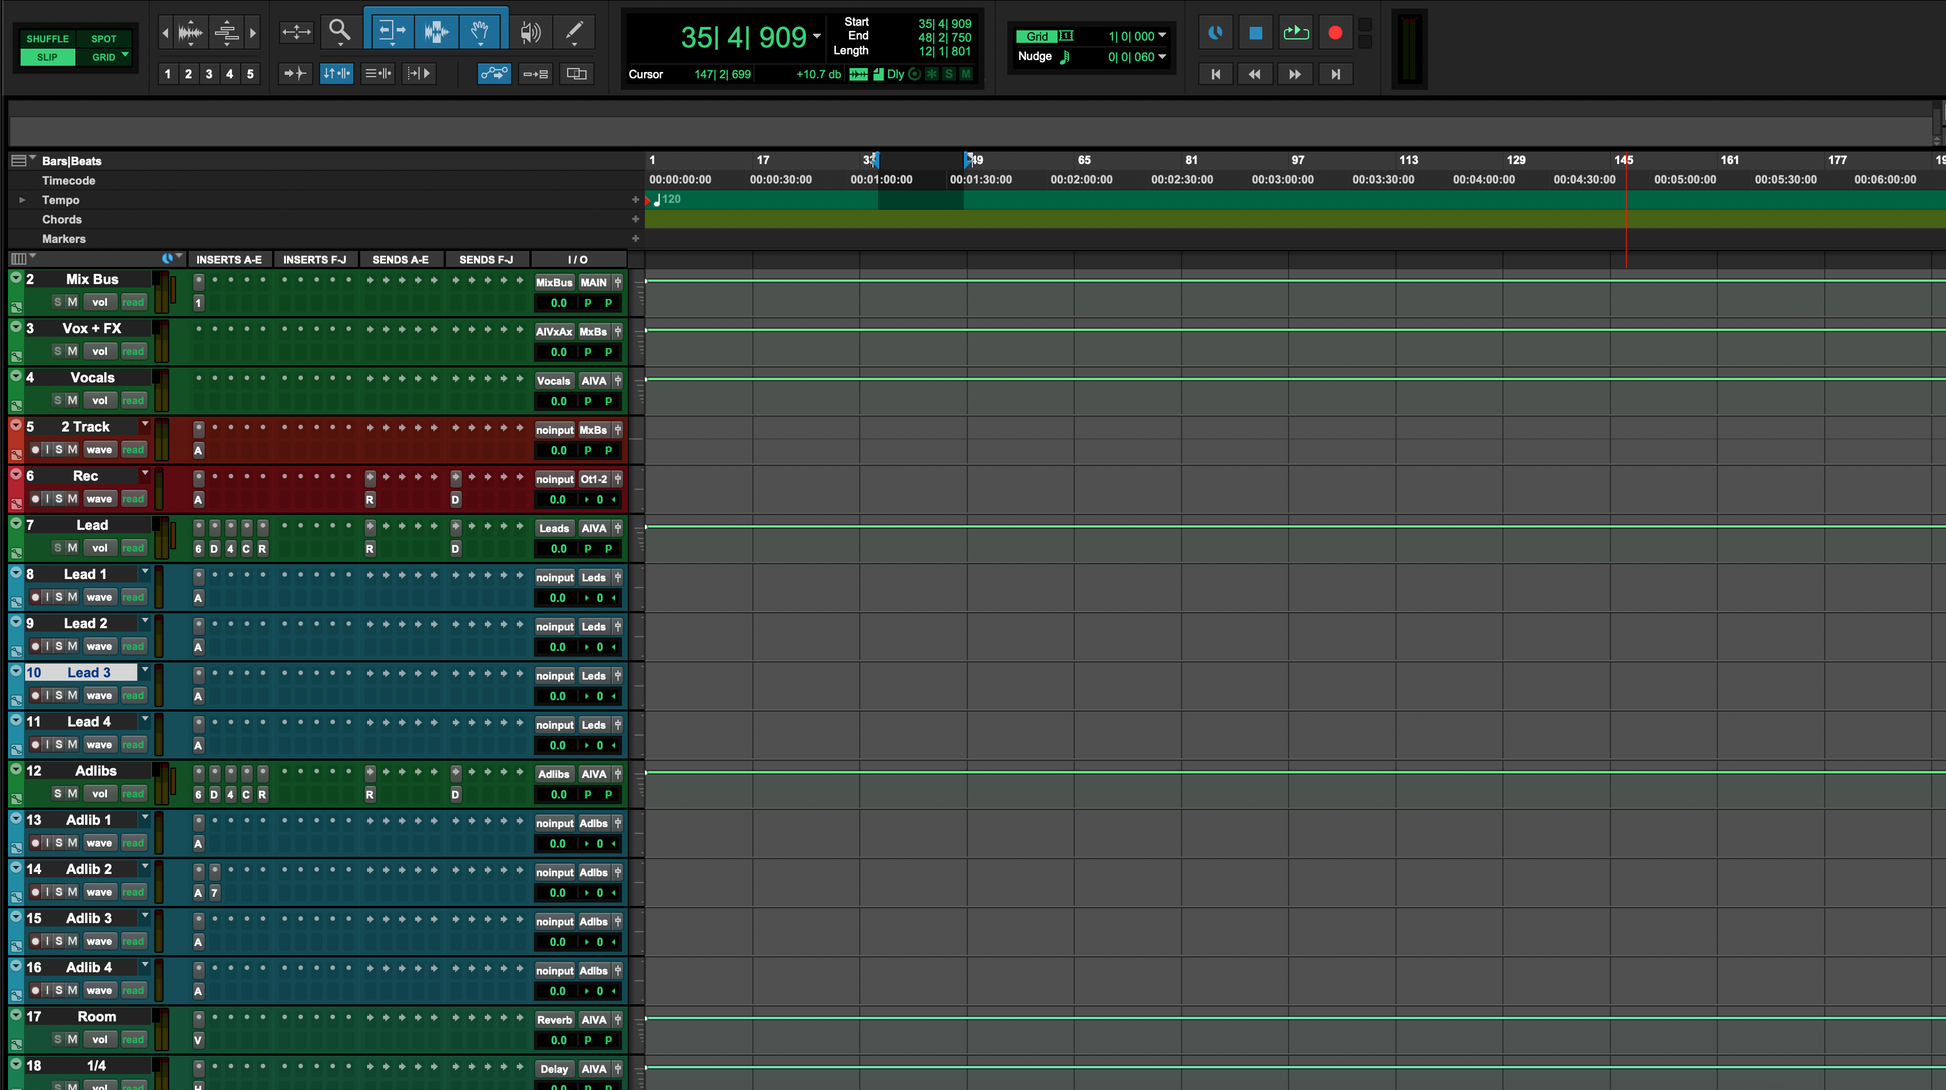Screen dimensions: 1946x1090
Task: Select the Zoomer magnifying glass tool
Action: 340,32
